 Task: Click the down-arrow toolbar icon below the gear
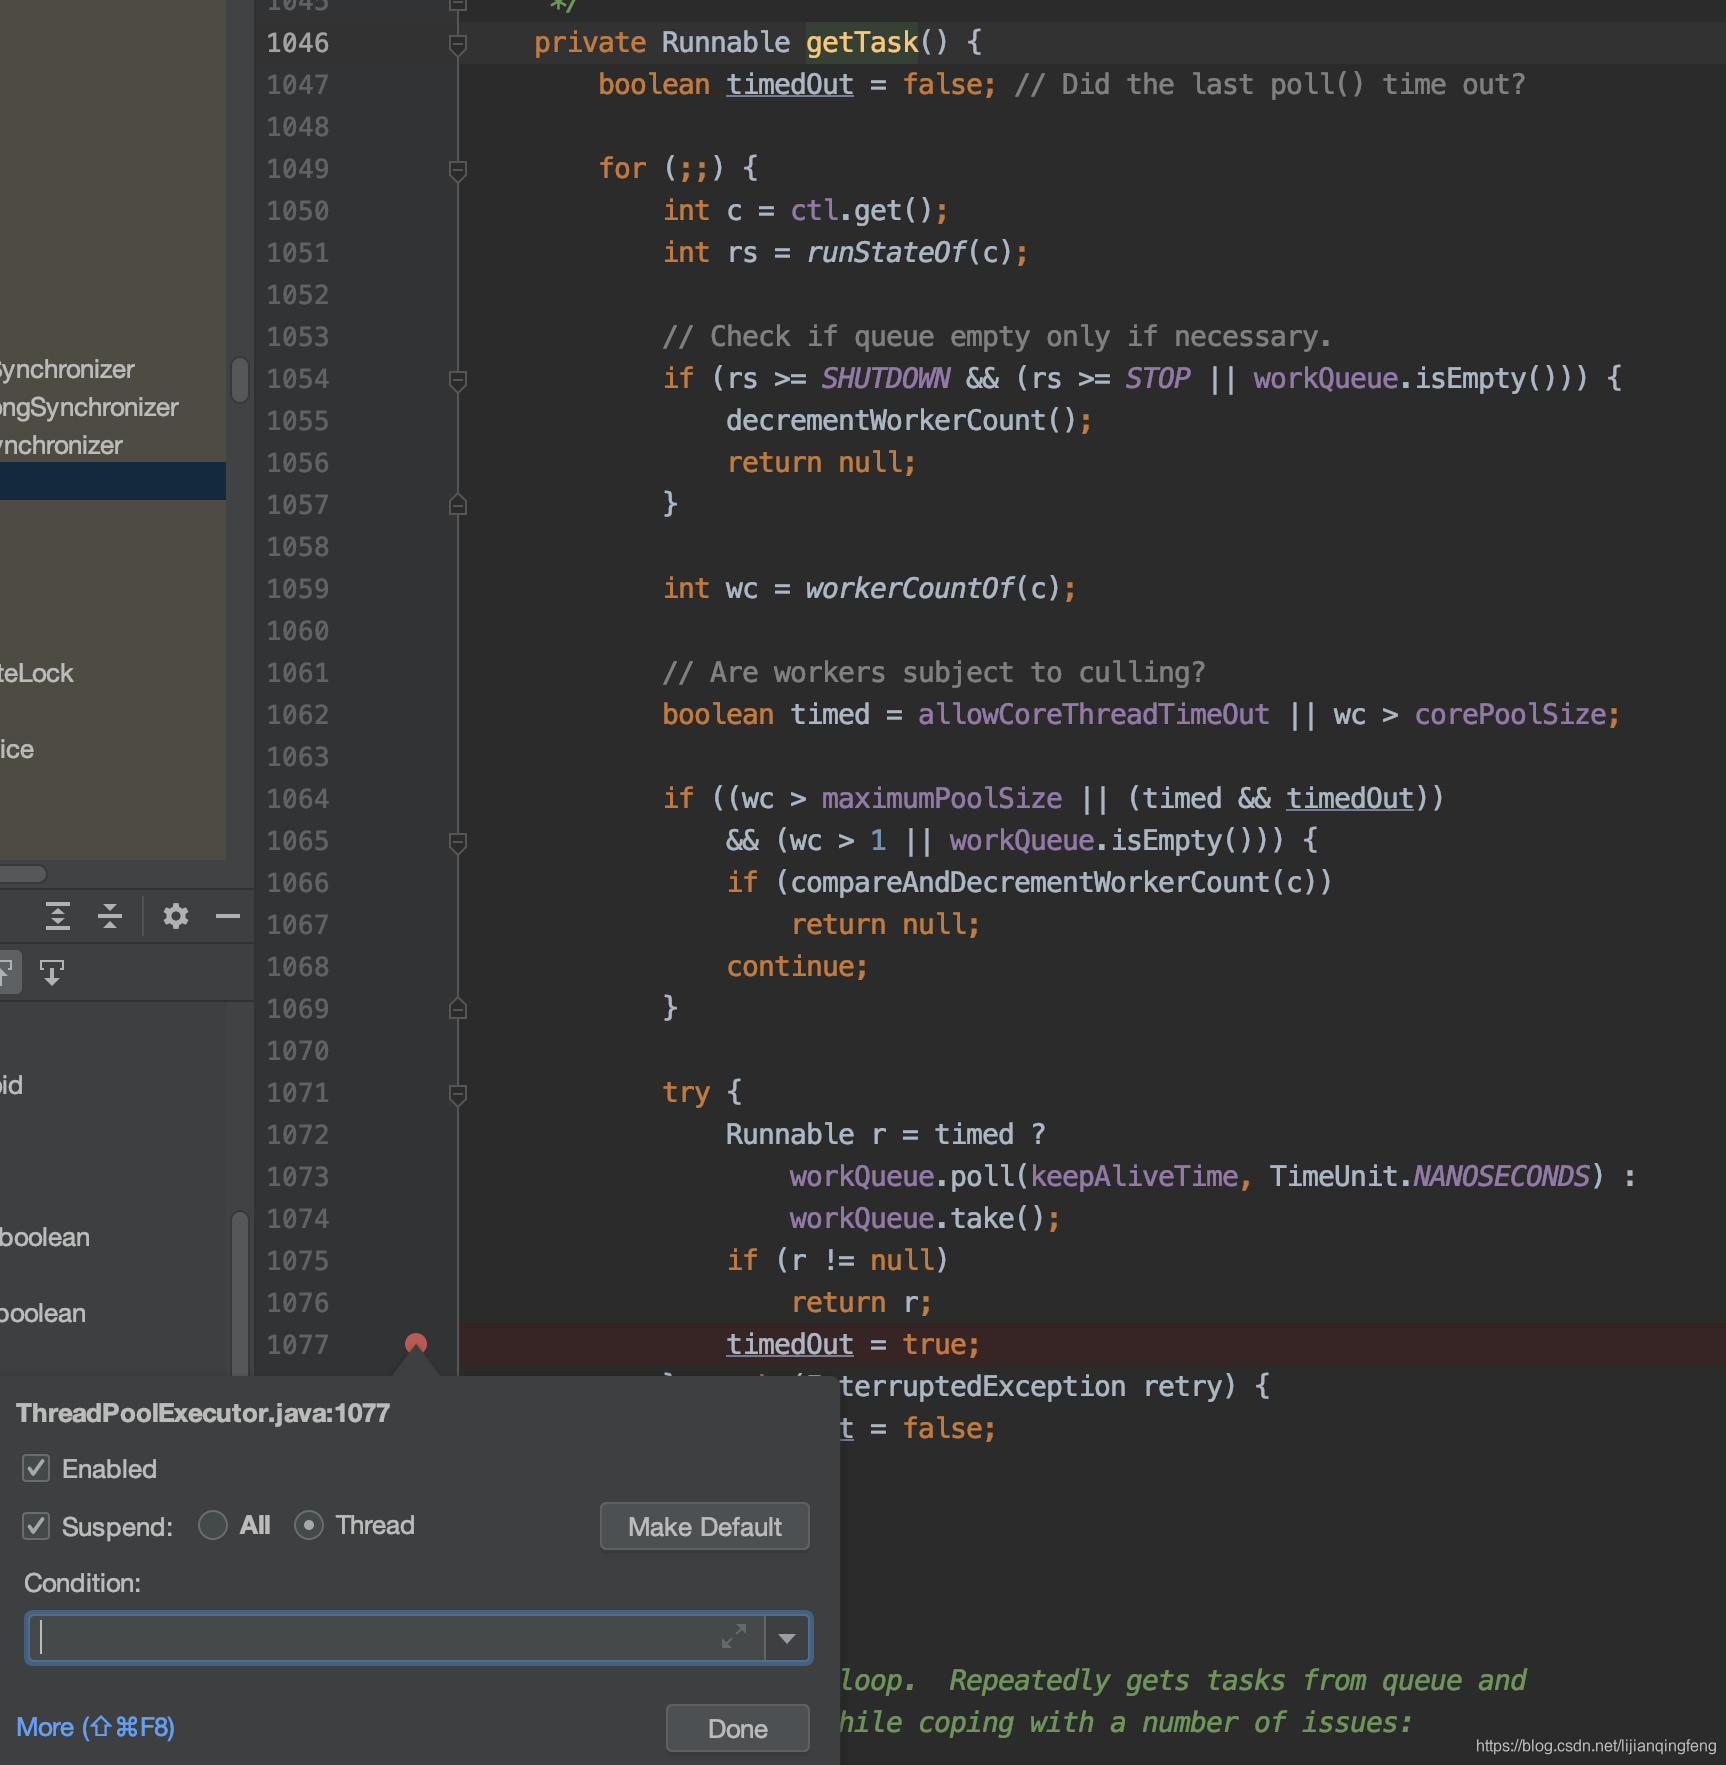click(52, 972)
